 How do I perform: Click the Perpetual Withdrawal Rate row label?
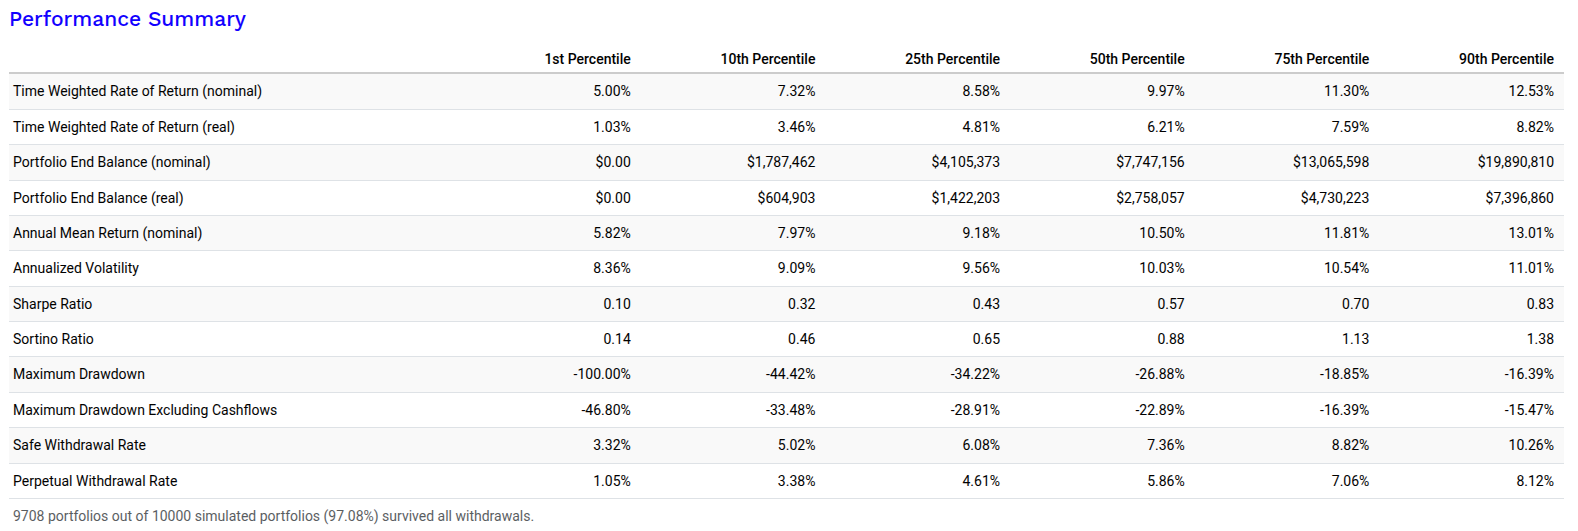pos(95,481)
